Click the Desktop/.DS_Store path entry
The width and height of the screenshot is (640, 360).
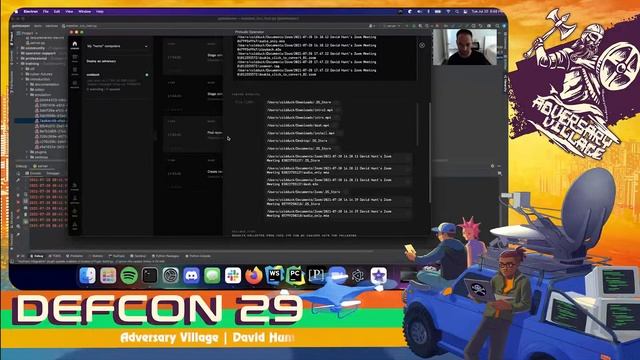point(297,141)
